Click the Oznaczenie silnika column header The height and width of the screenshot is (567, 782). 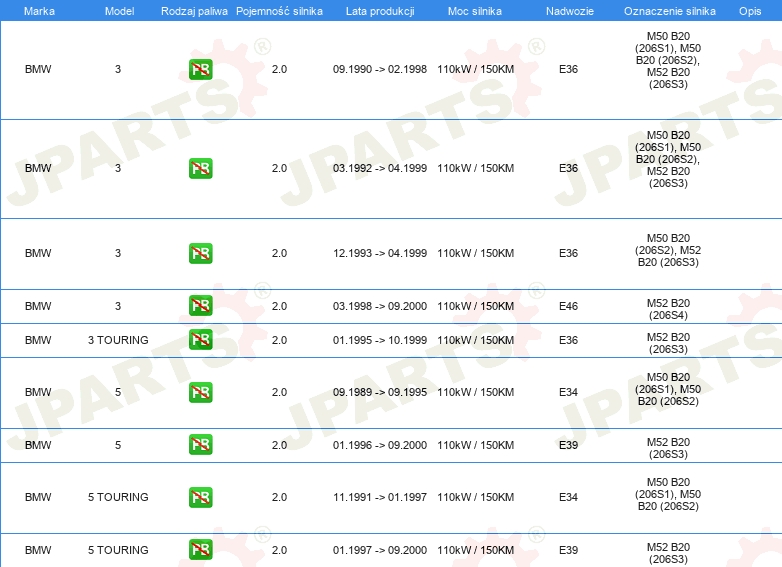pyautogui.click(x=670, y=11)
